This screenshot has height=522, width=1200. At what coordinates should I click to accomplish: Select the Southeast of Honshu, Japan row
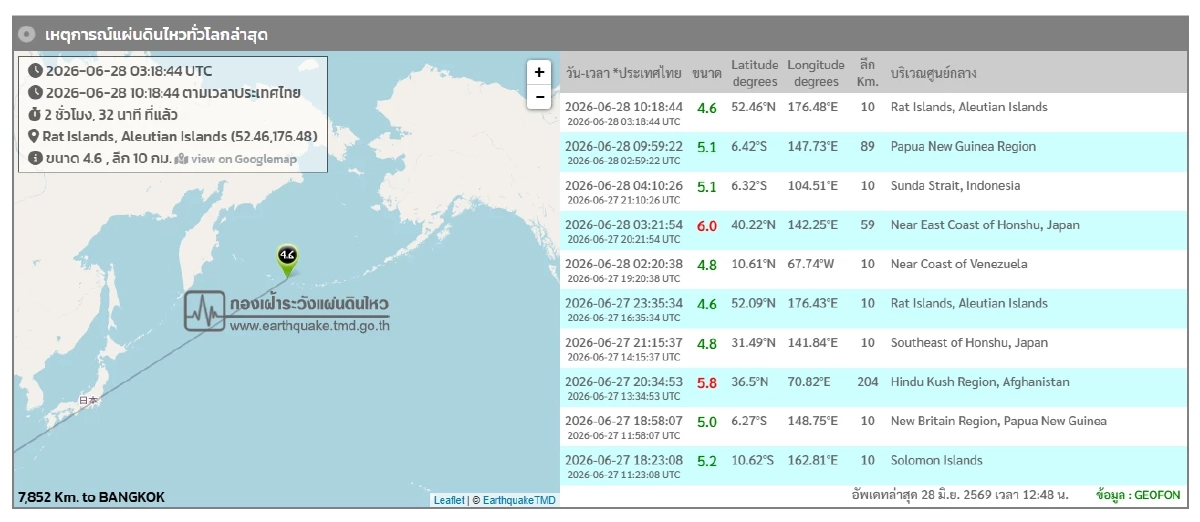(873, 348)
